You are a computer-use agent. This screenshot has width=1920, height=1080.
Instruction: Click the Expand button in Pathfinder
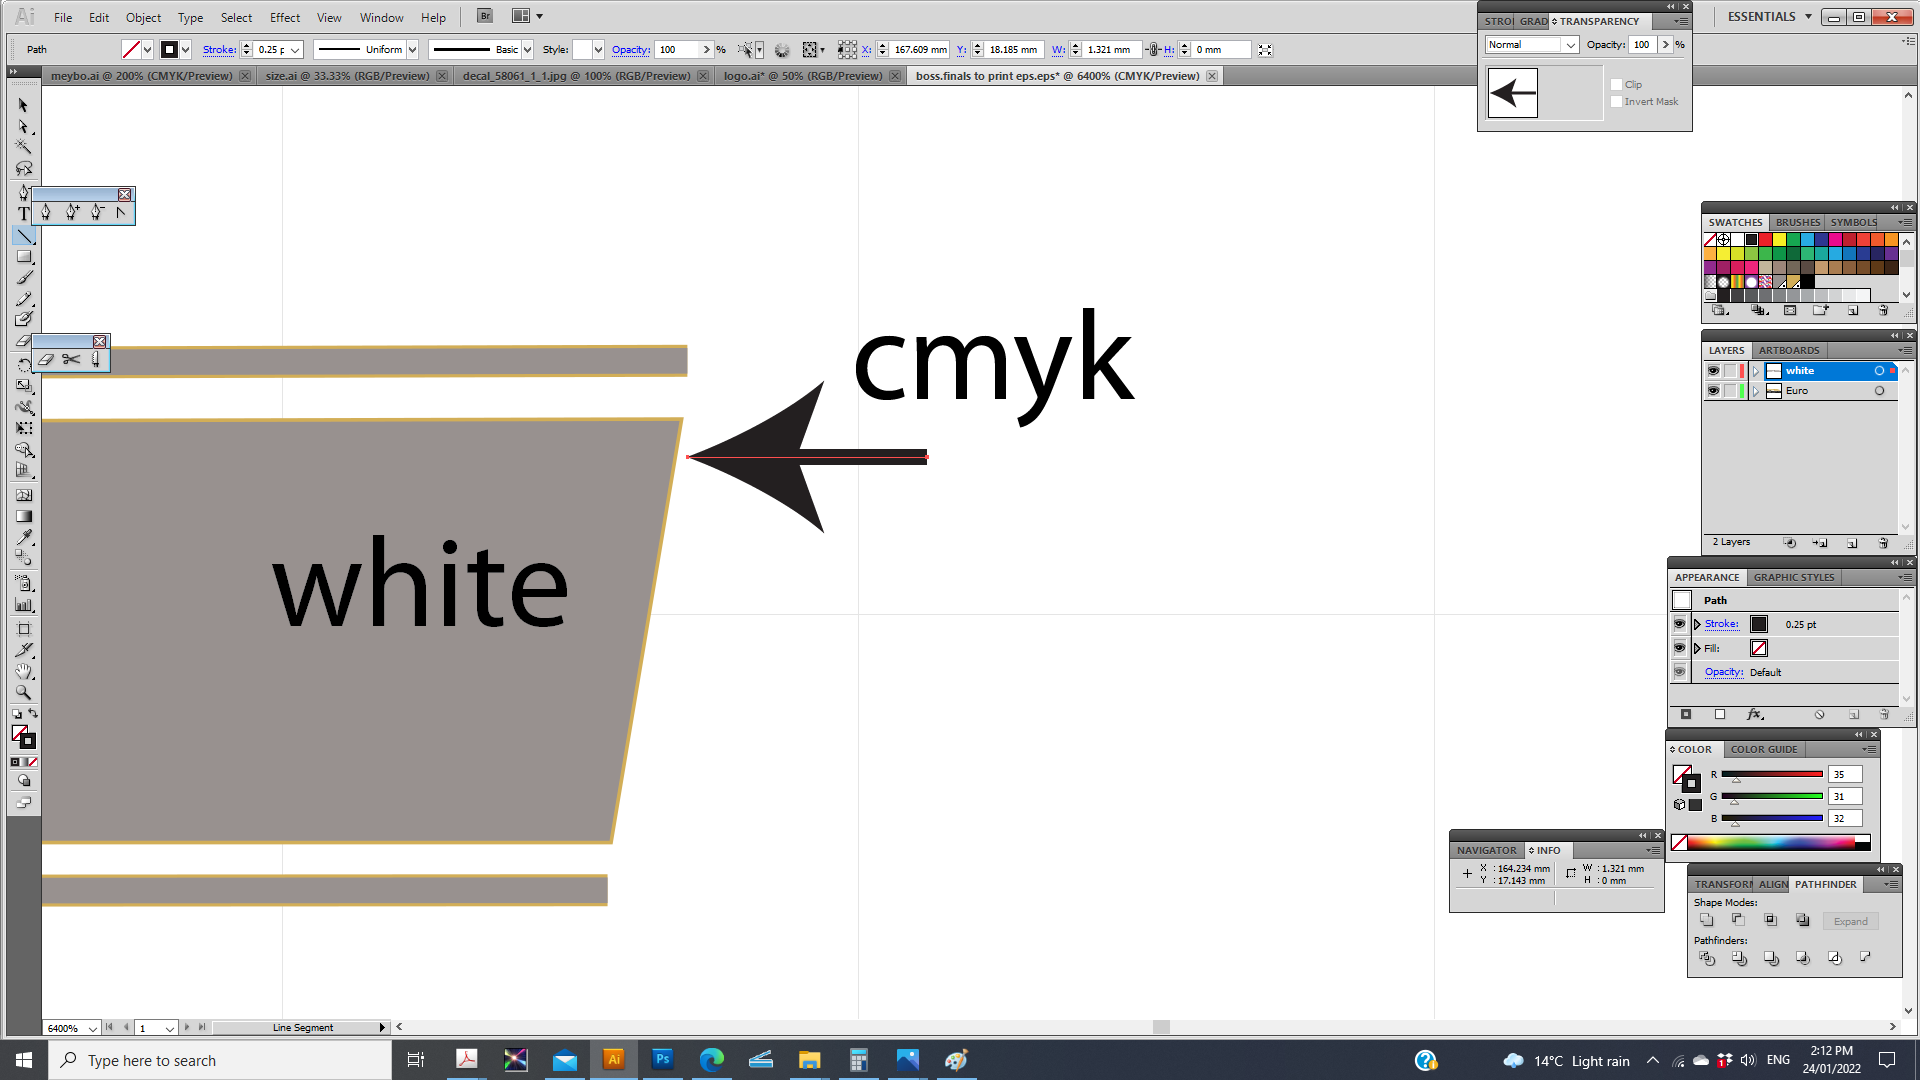coord(1850,921)
